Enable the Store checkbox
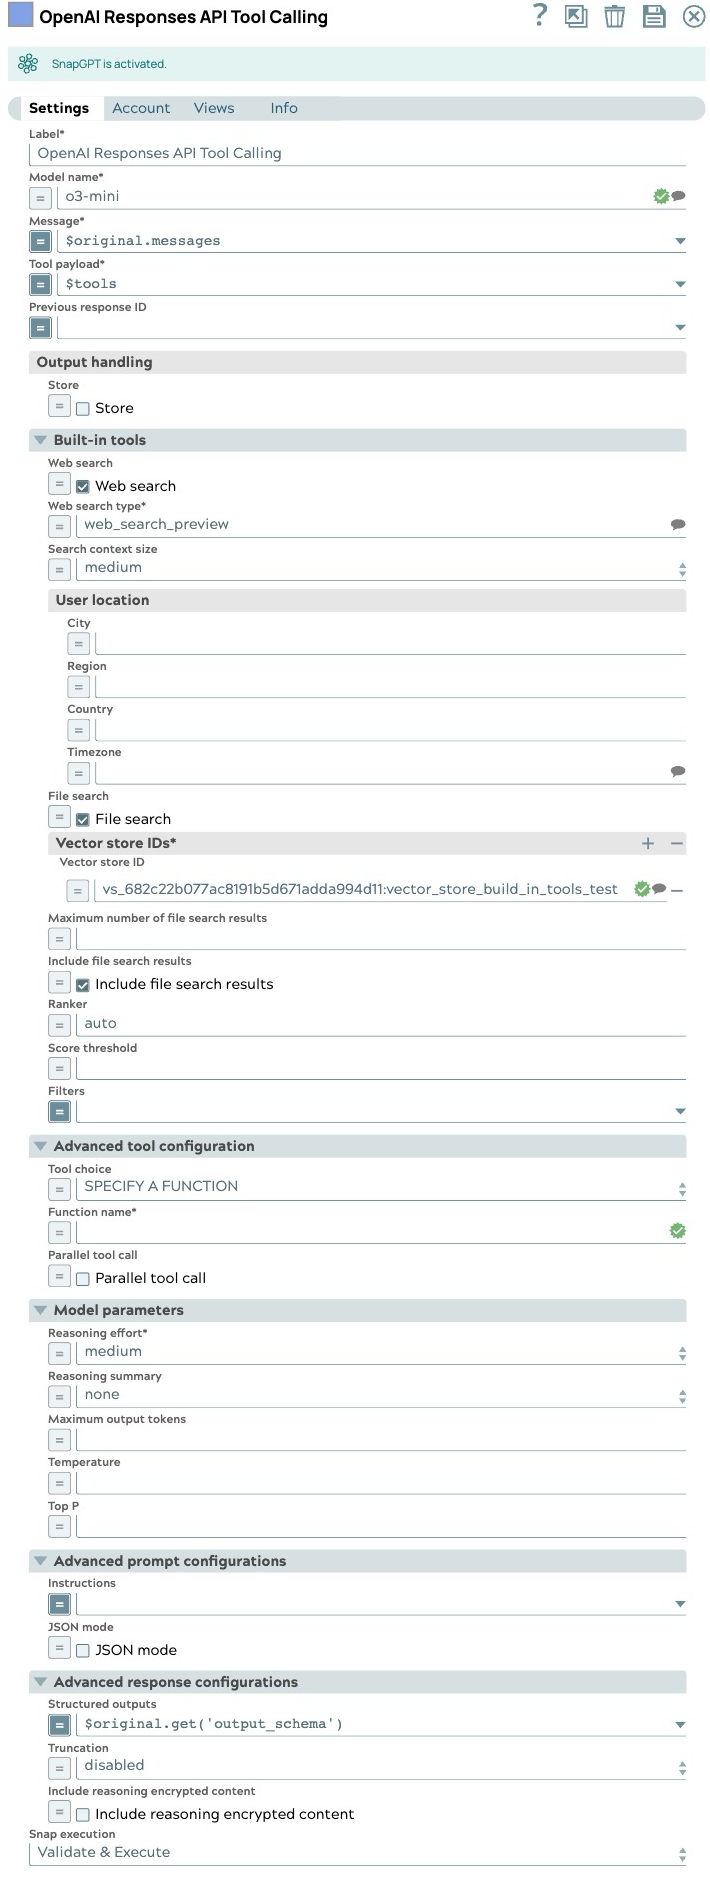The height and width of the screenshot is (1886, 710). (x=84, y=407)
